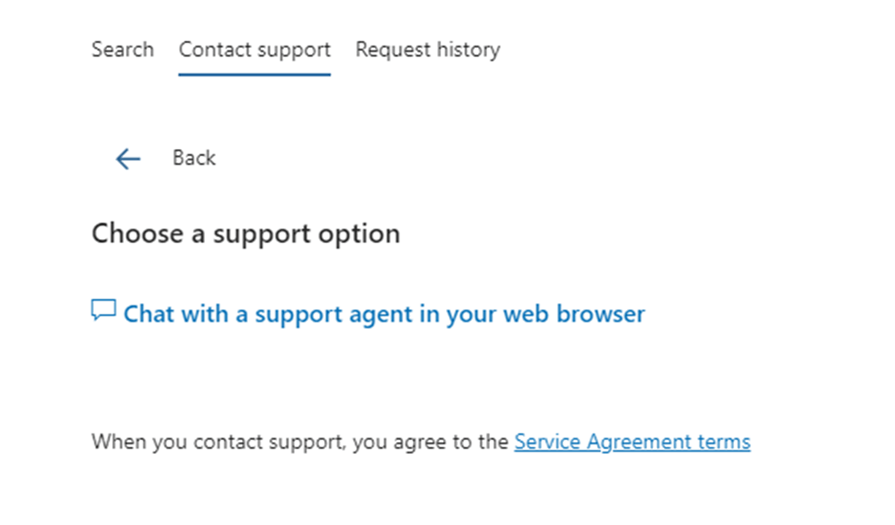This screenshot has height=525, width=895.
Task: Read the Service Agreement terms
Action: (x=632, y=441)
